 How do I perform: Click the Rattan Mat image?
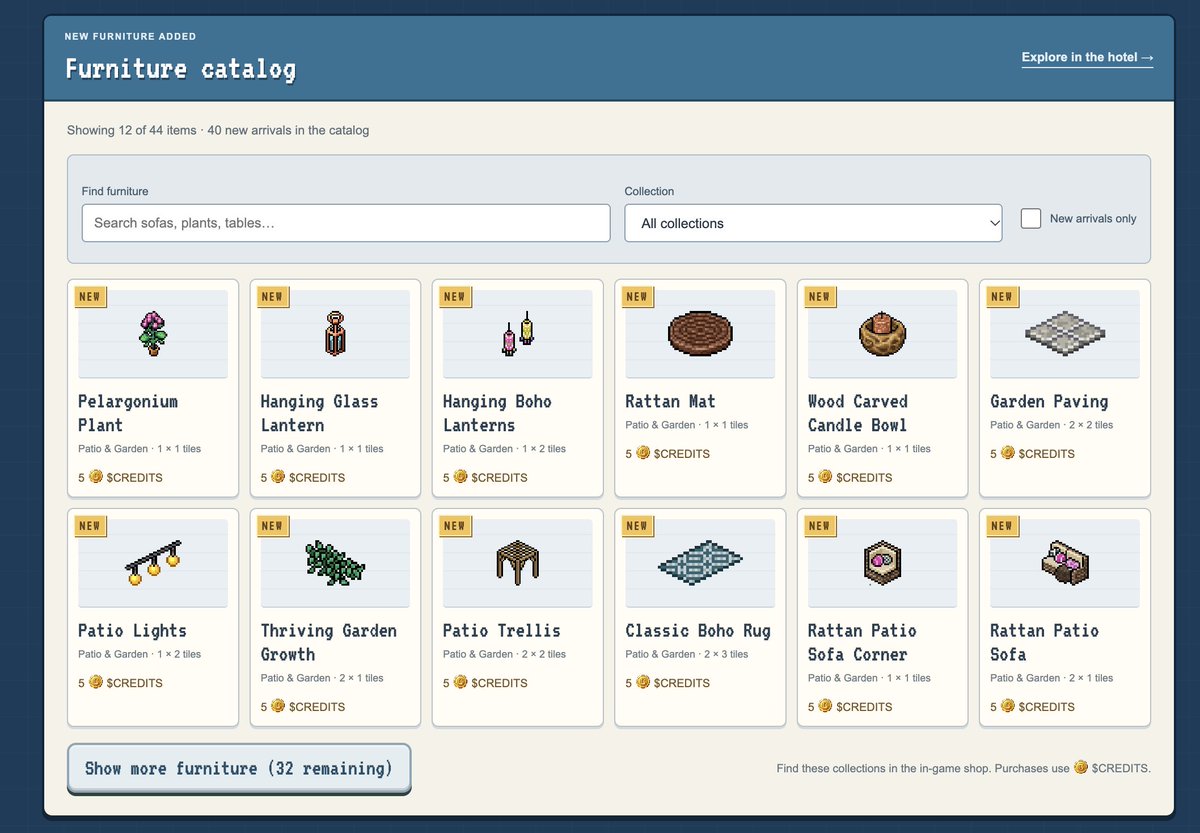(700, 333)
